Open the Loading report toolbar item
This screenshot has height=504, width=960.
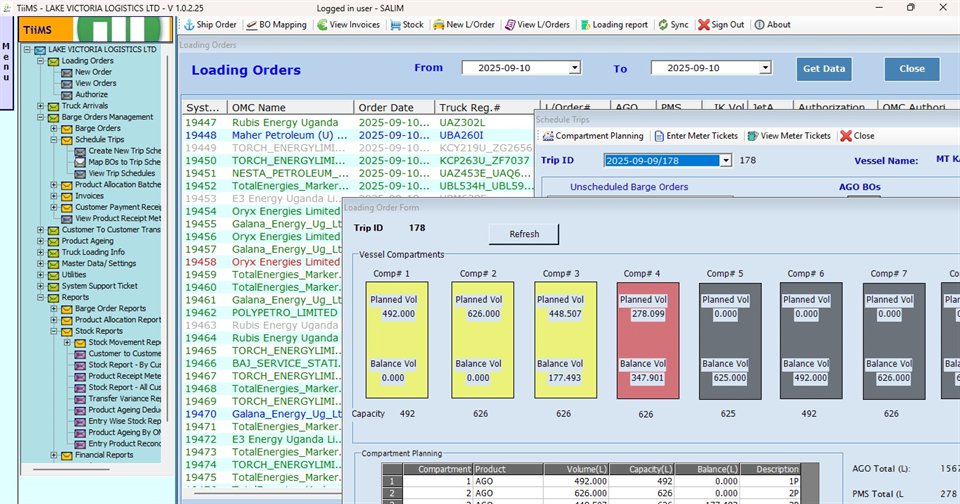click(614, 24)
